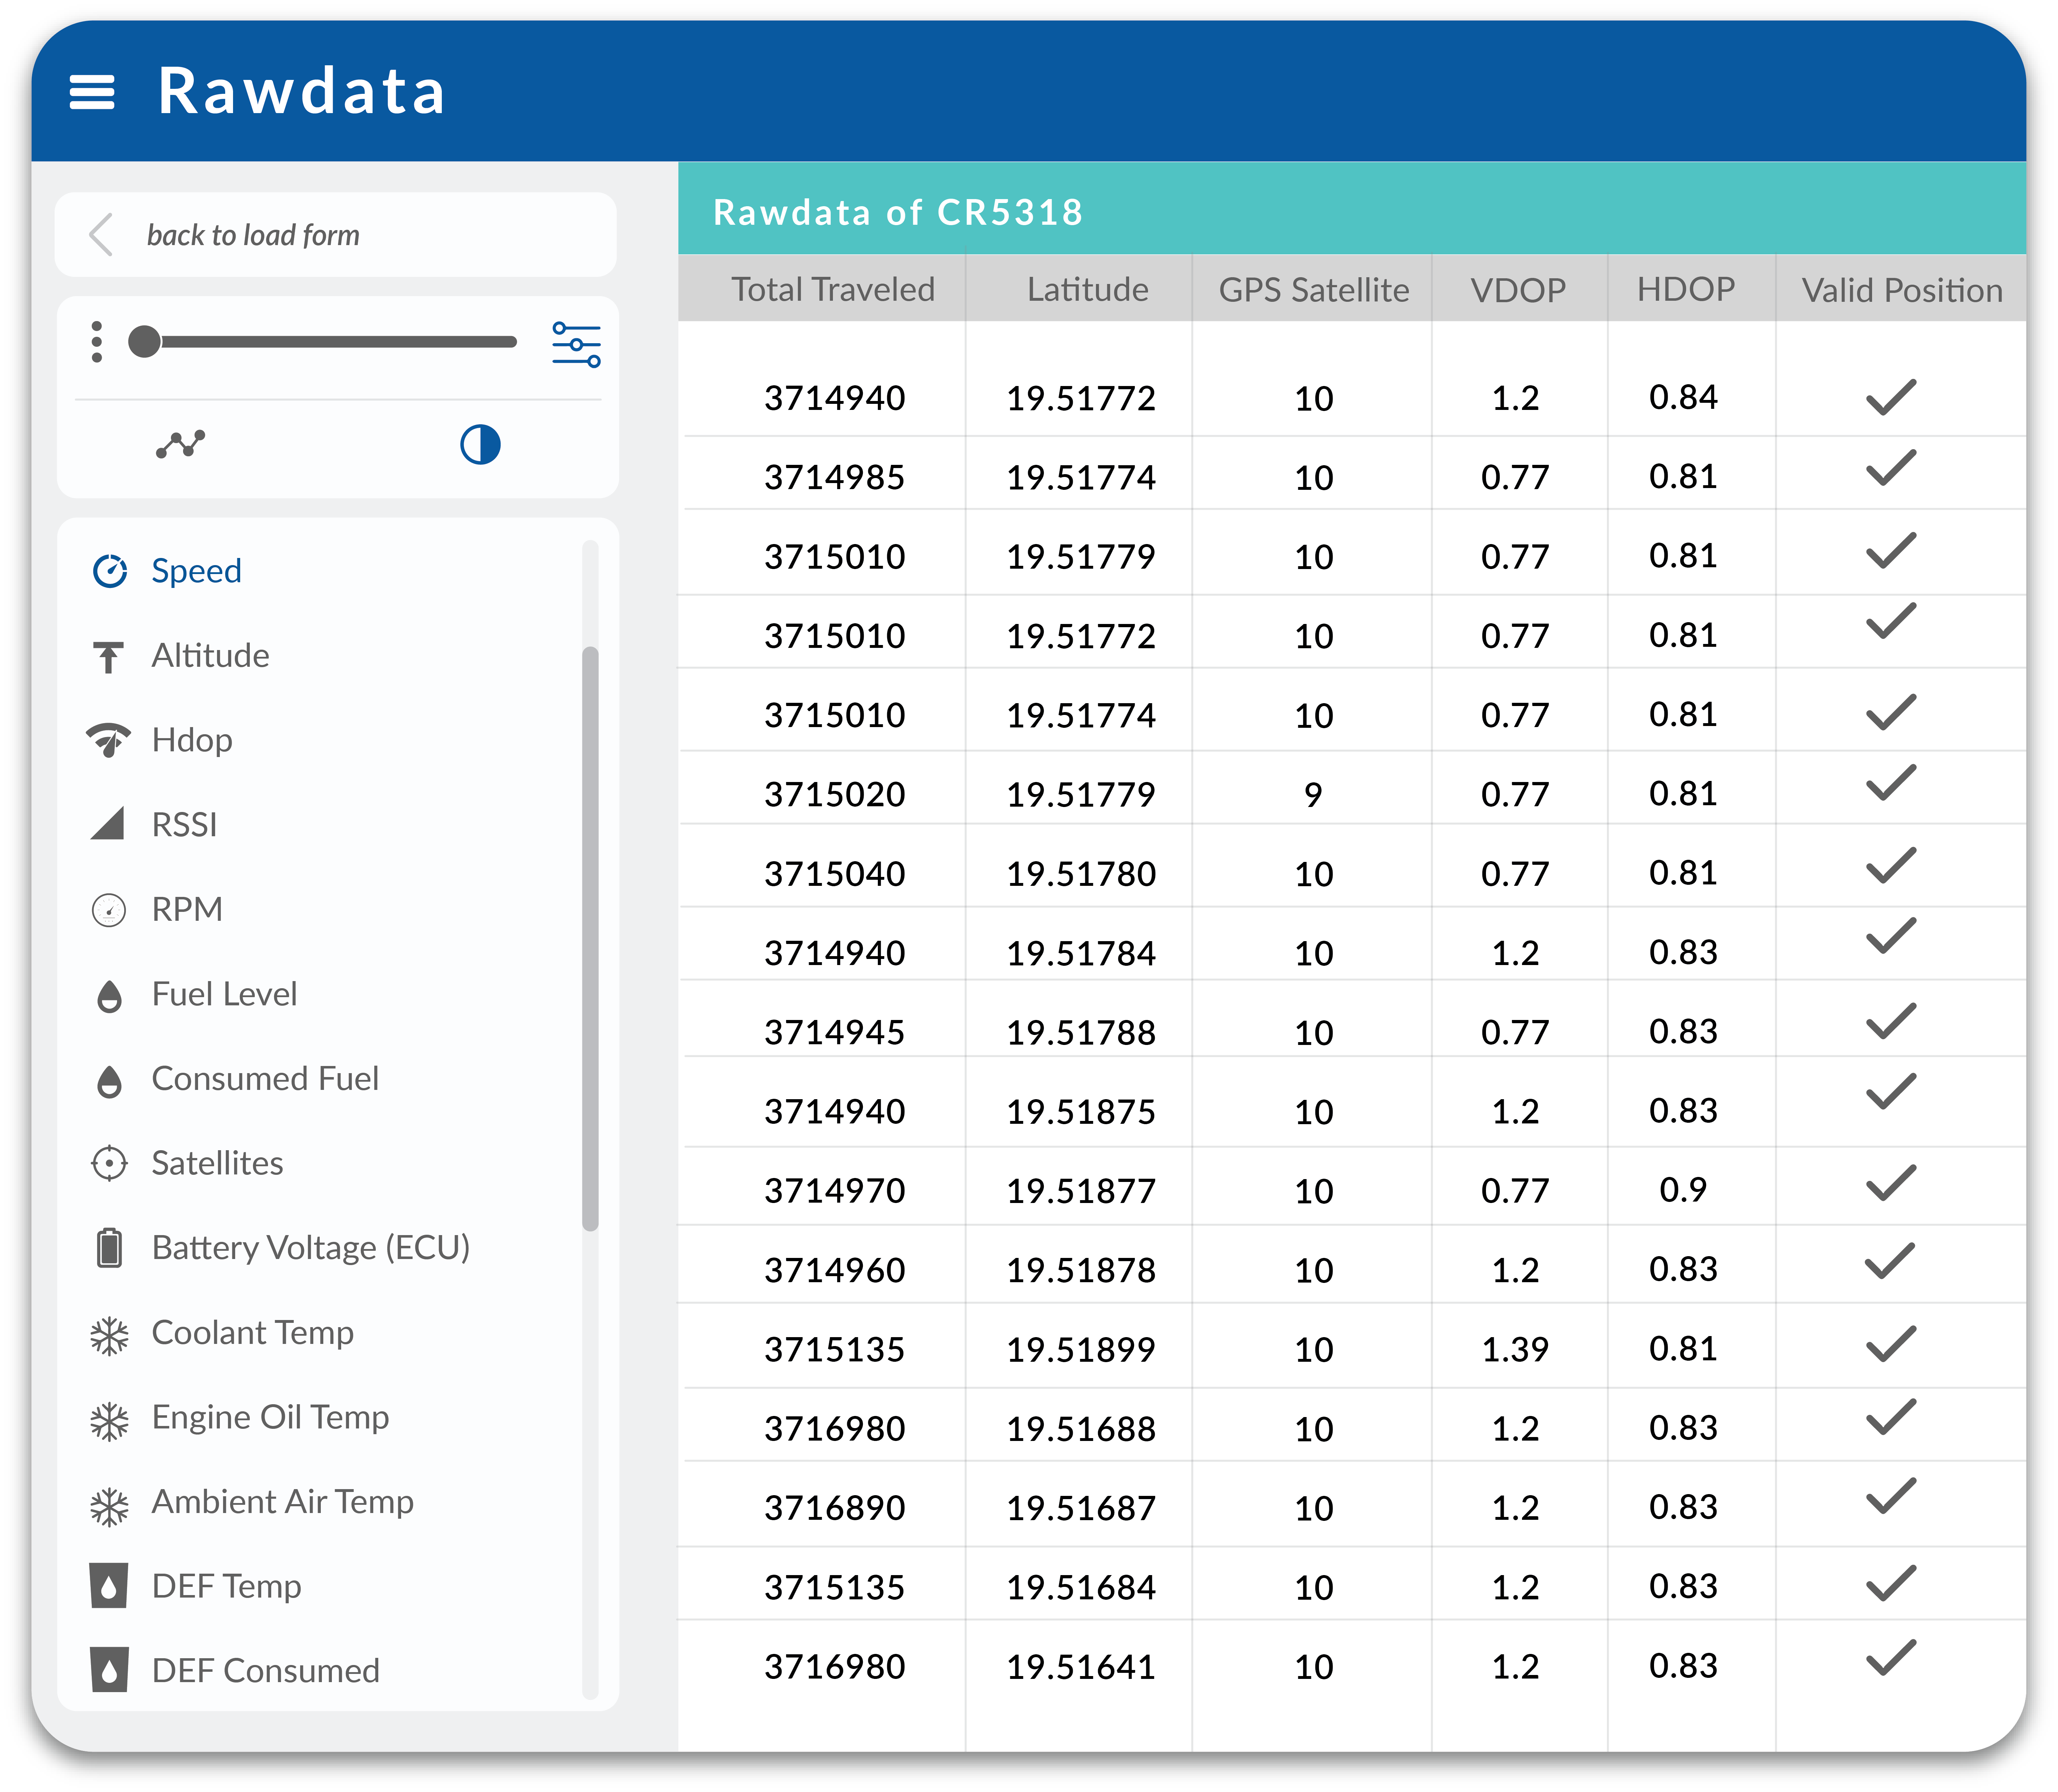
Task: Toggle the contrast half-circle icon
Action: pyautogui.click(x=480, y=444)
